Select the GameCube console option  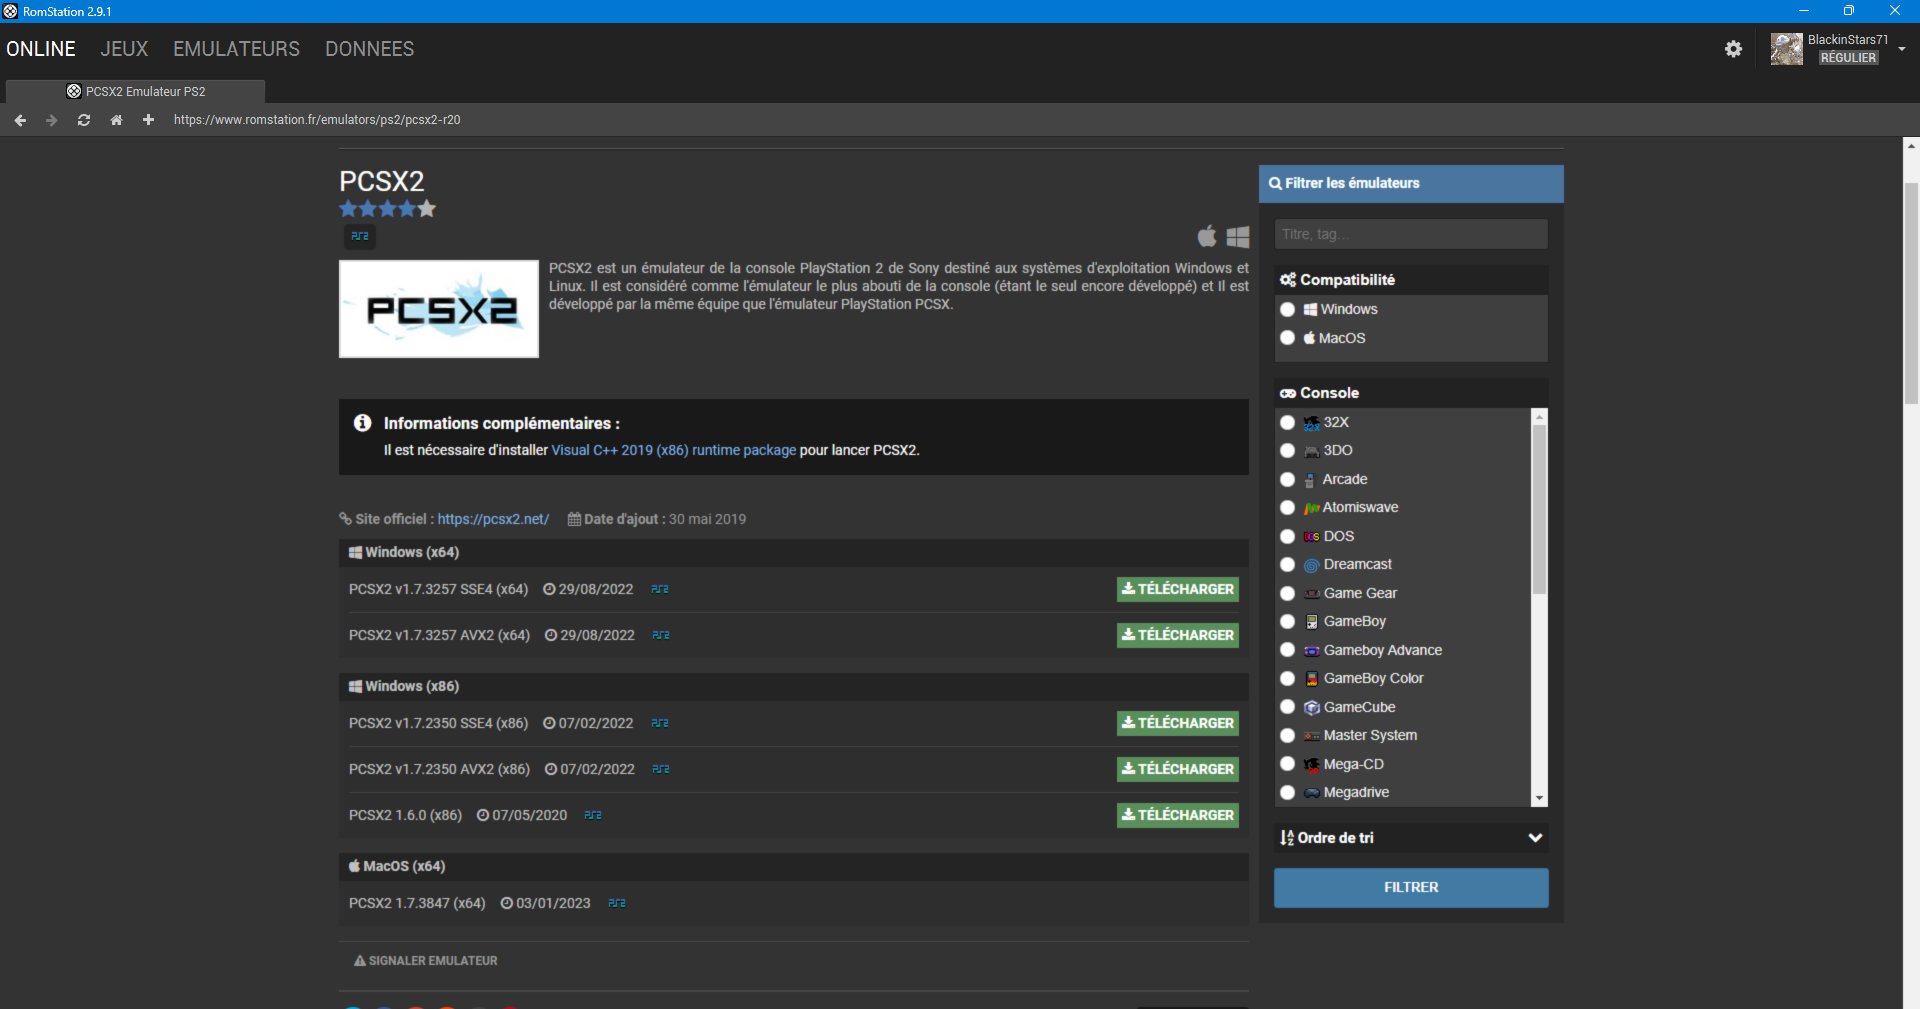[x=1288, y=707]
